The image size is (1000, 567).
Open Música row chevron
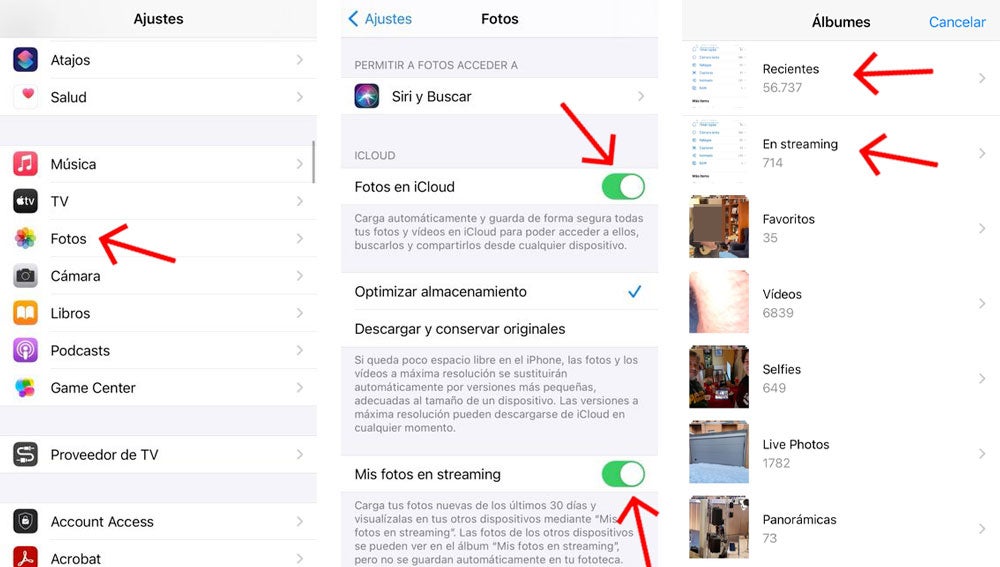(x=300, y=164)
